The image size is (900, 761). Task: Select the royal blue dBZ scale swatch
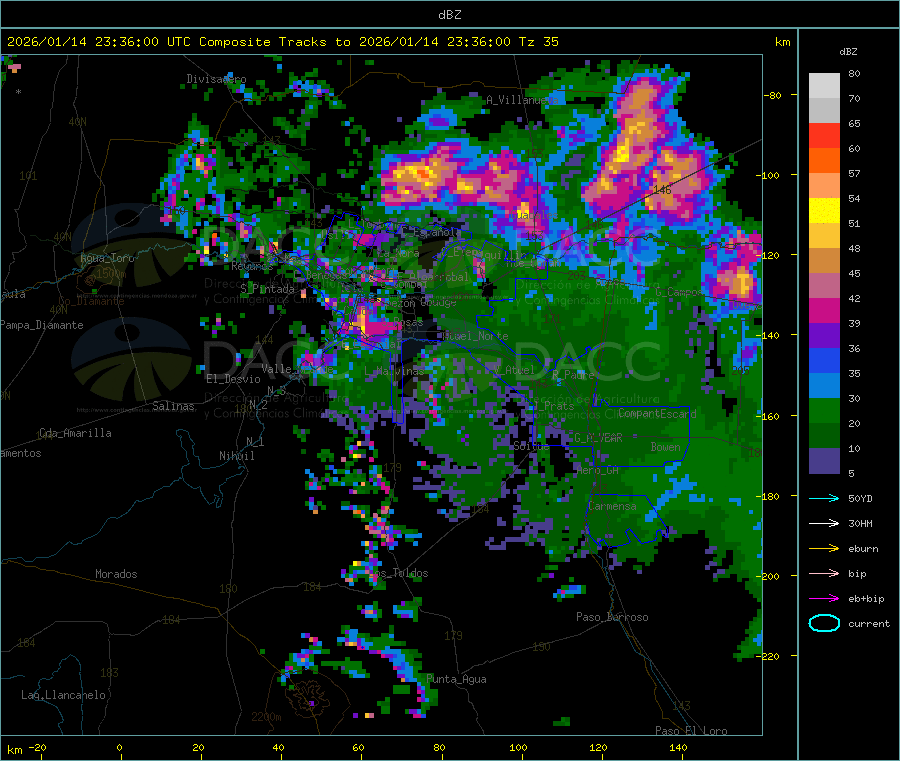824,360
